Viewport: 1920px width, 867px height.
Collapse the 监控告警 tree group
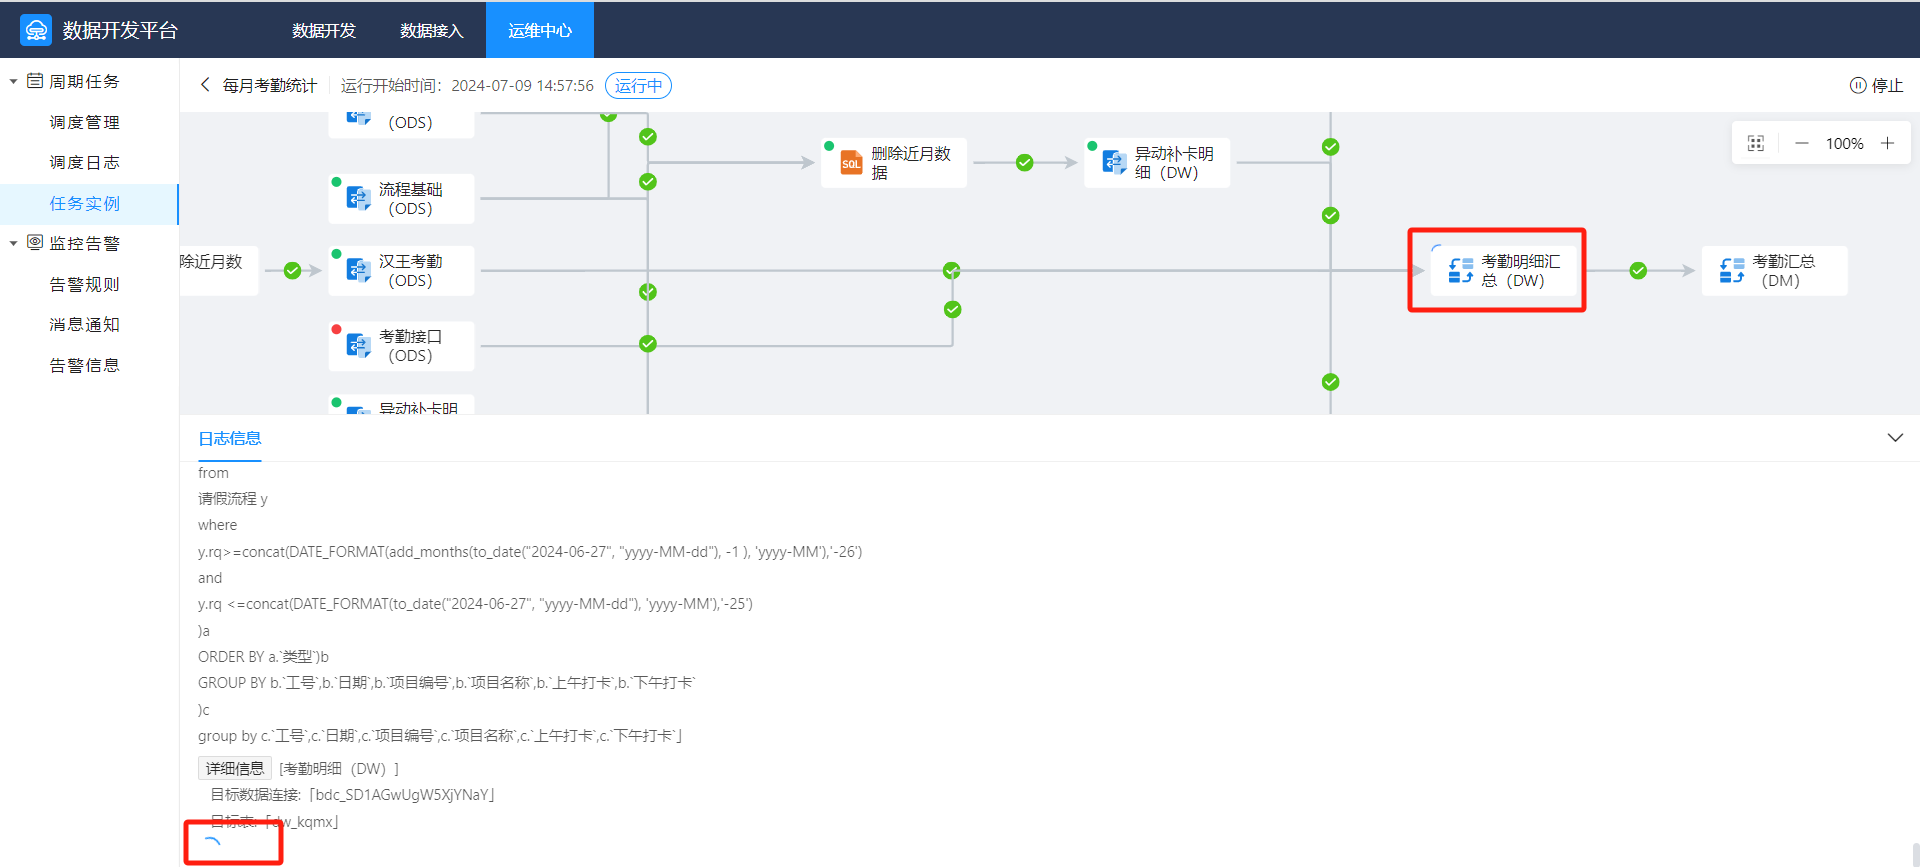(x=14, y=243)
